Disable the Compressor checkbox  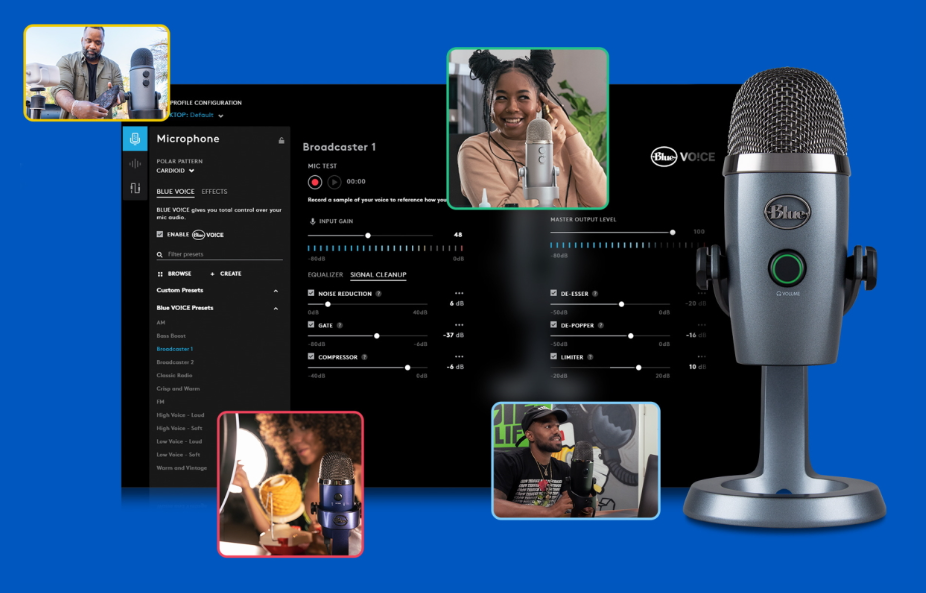click(311, 357)
